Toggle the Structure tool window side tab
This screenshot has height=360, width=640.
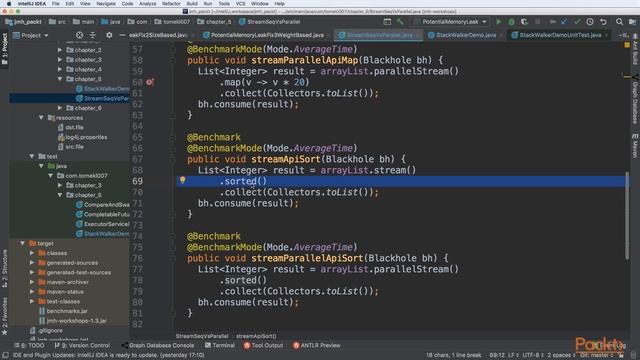[x=4, y=268]
